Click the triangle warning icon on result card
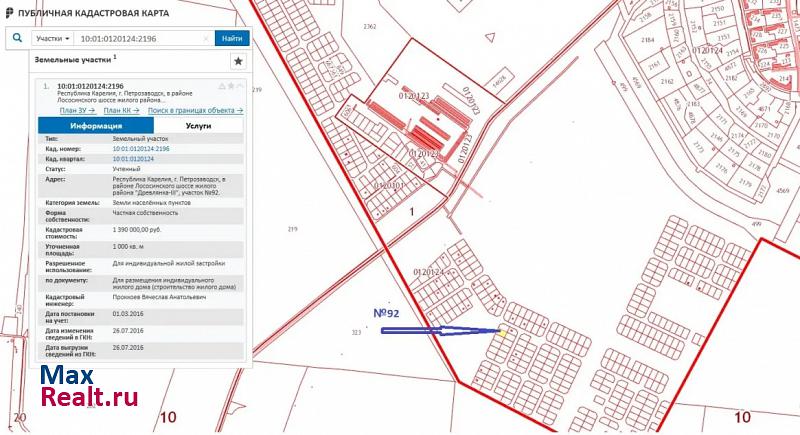Image resolution: width=800 pixels, height=435 pixels. (220, 87)
